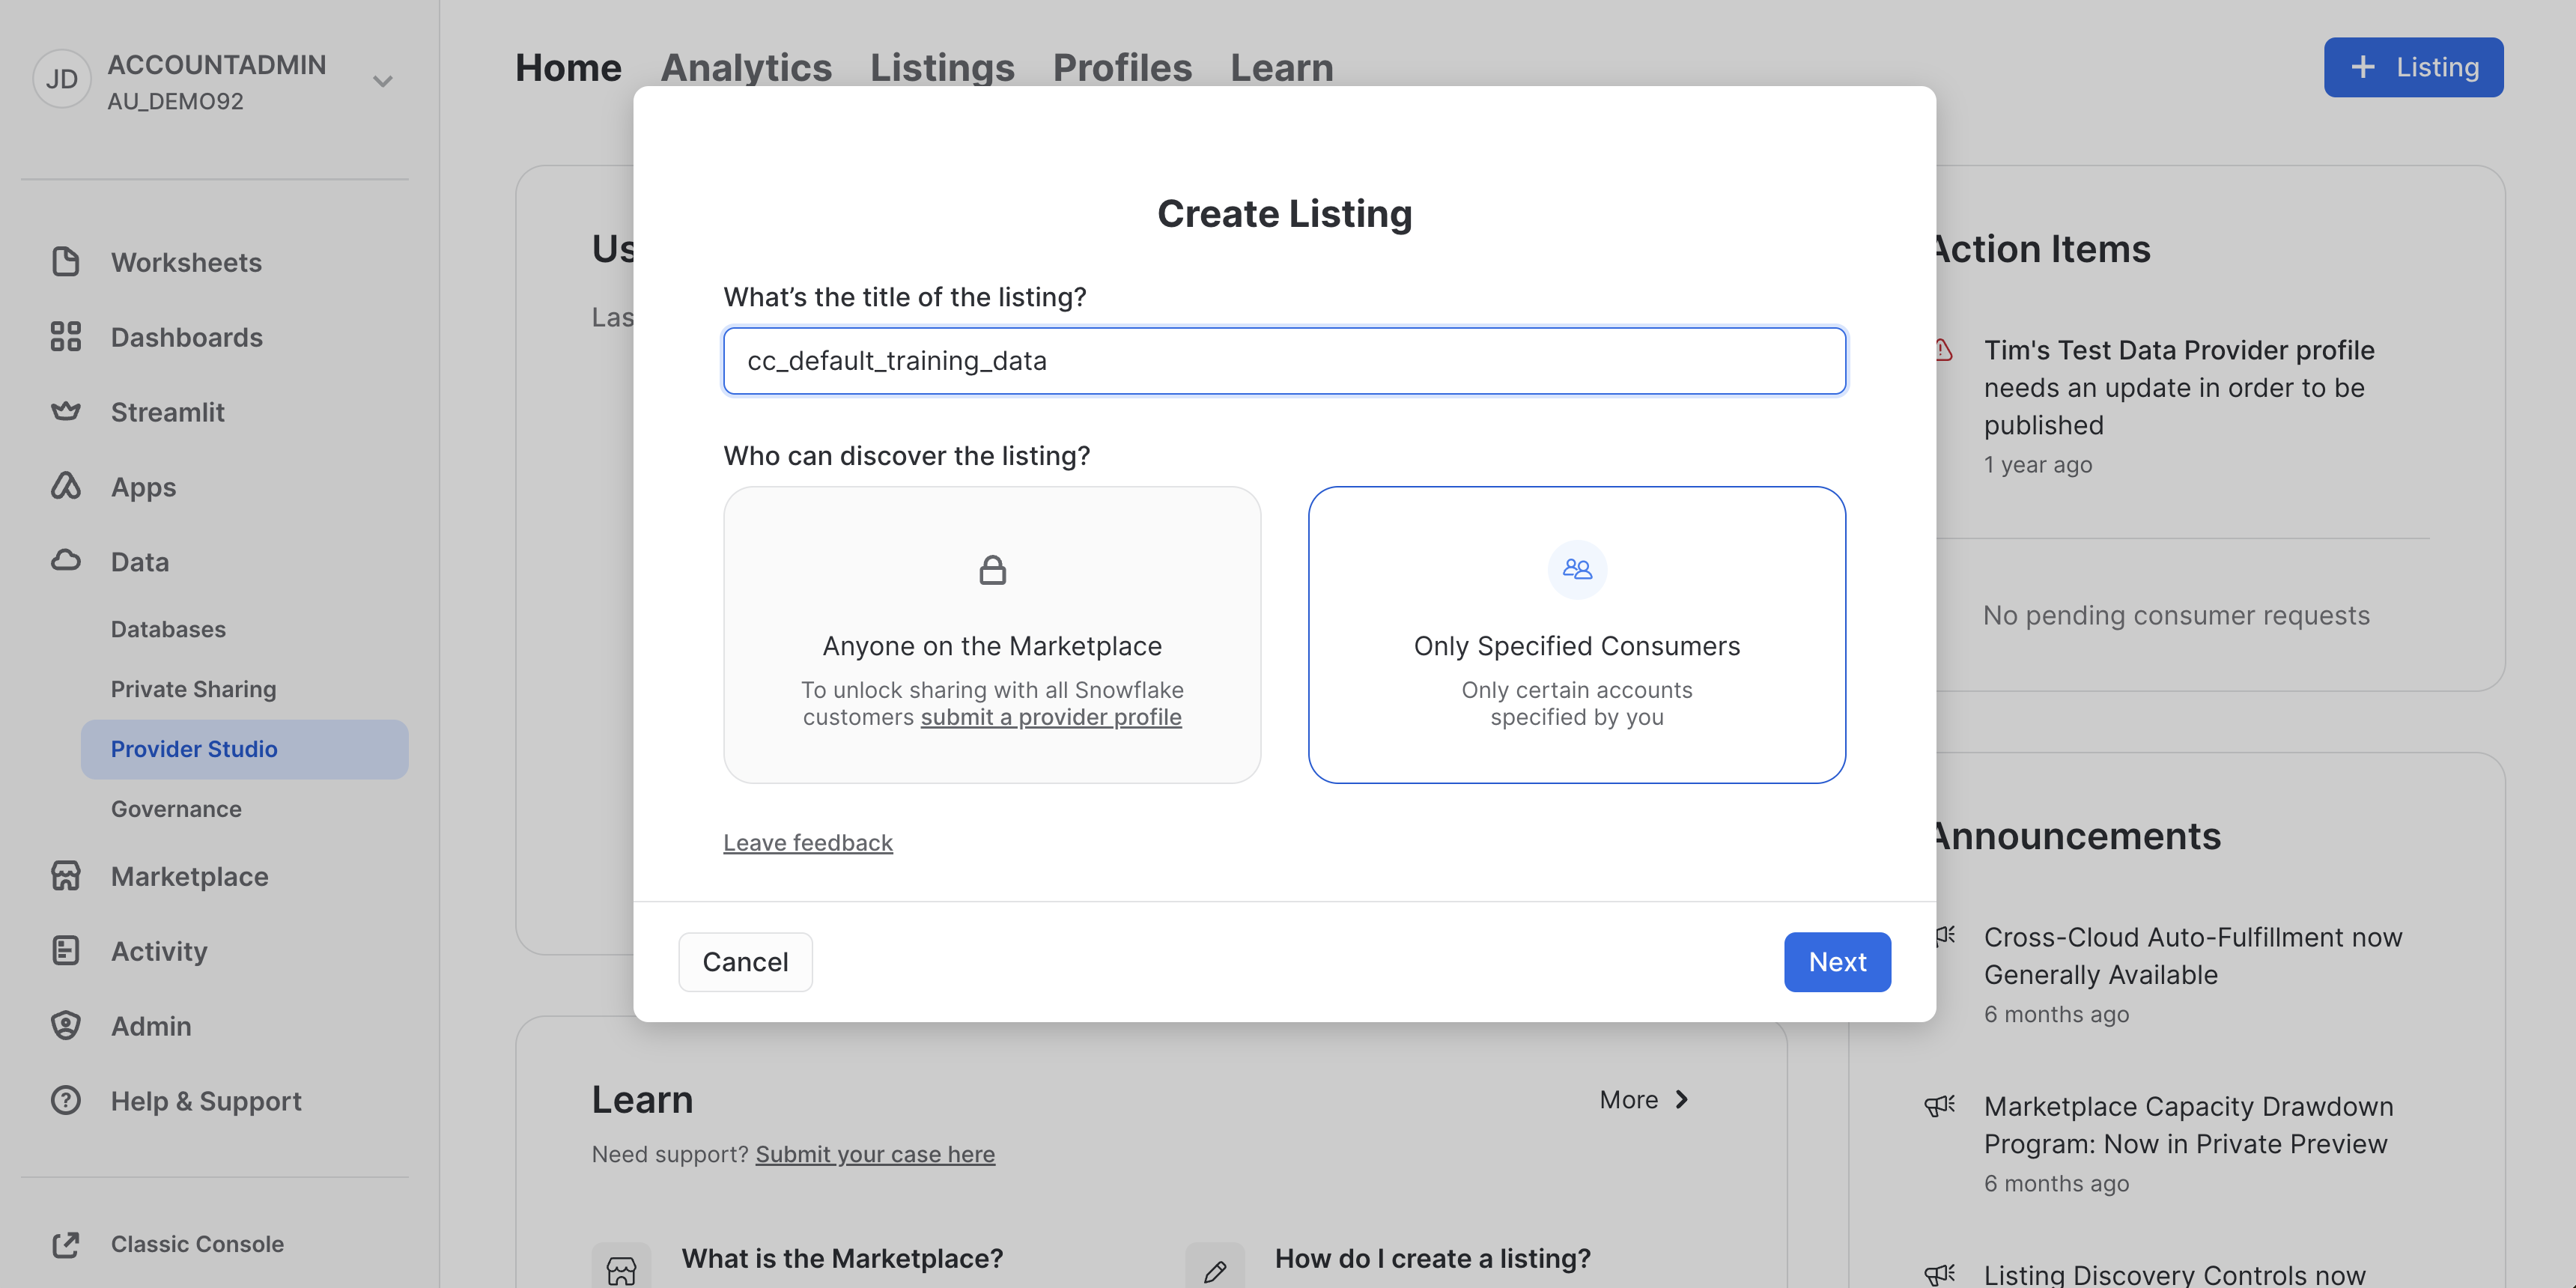
Task: Click the Classic Console external link icon
Action: click(65, 1244)
